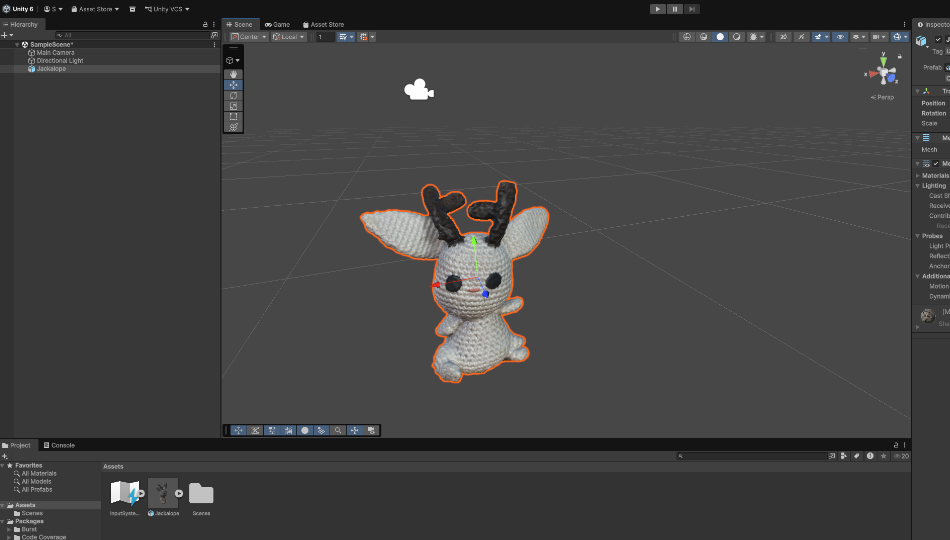Toggle the scene gizmo lock icon

point(900,56)
